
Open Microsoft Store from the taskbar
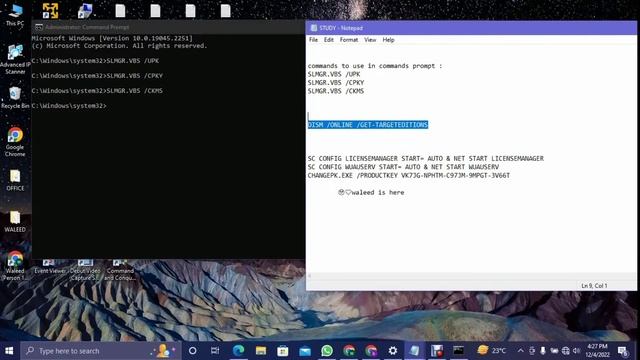(x=282, y=351)
